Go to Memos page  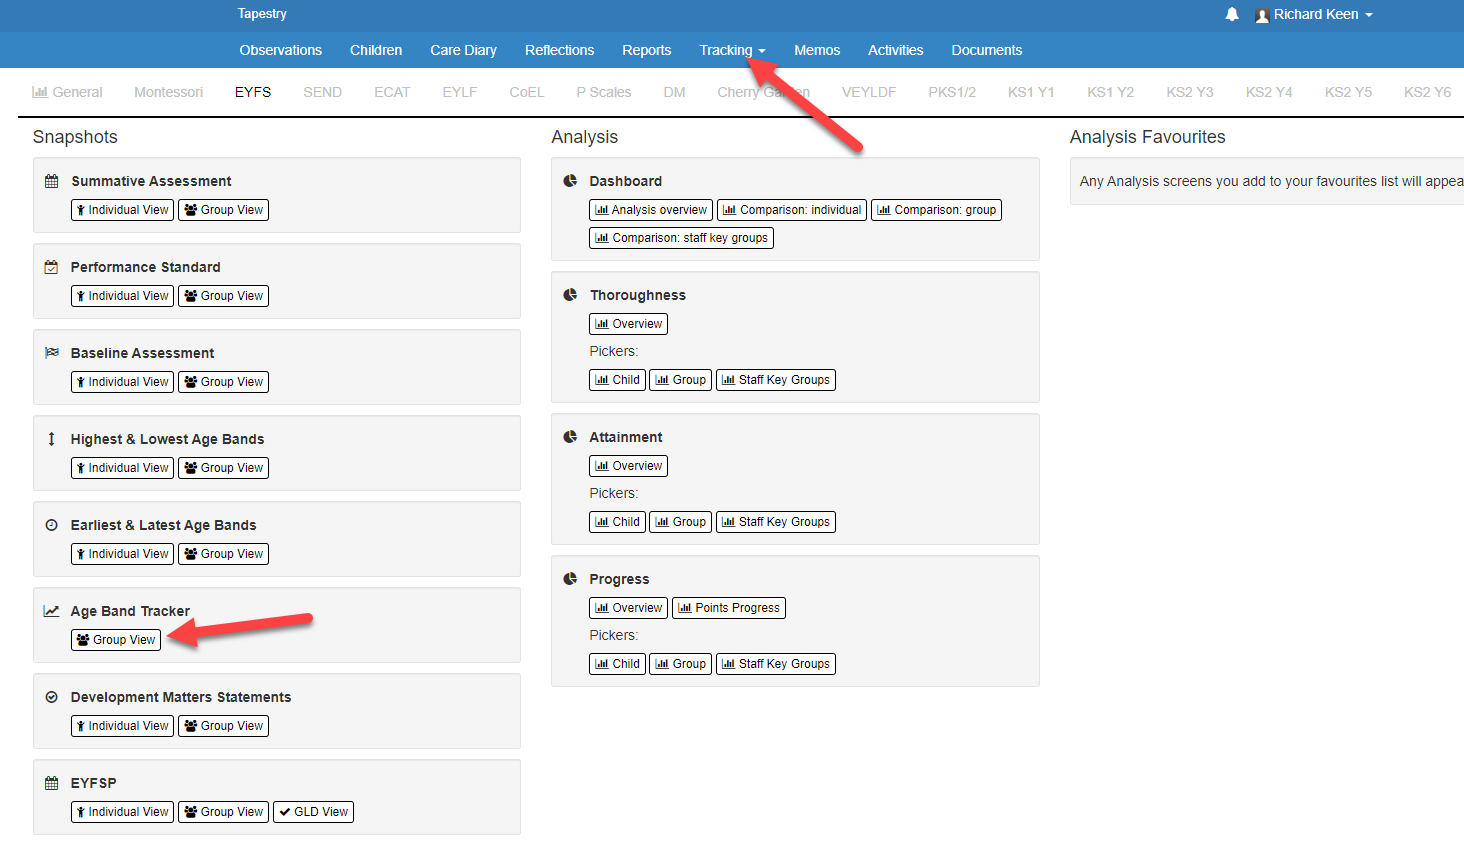[817, 50]
